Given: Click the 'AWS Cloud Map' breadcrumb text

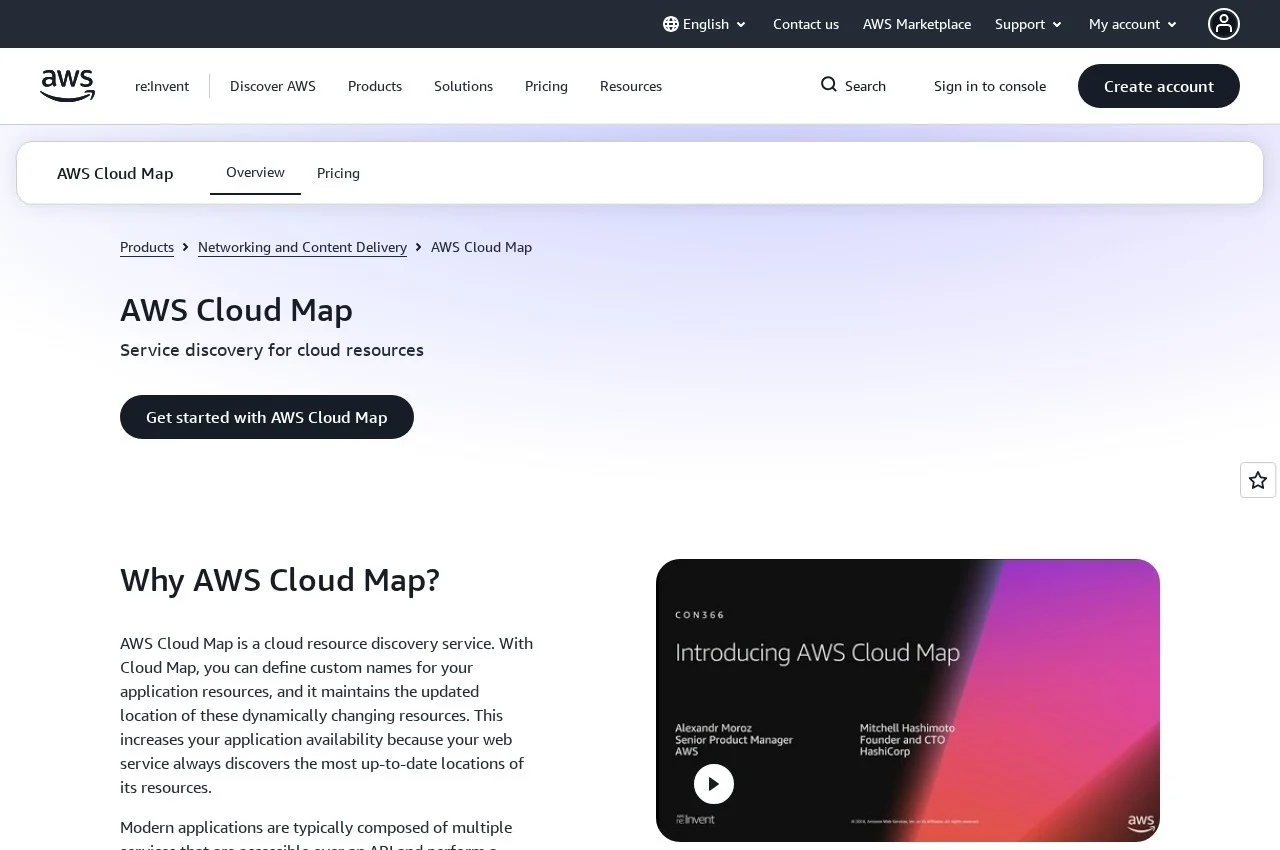Looking at the screenshot, I should point(481,247).
